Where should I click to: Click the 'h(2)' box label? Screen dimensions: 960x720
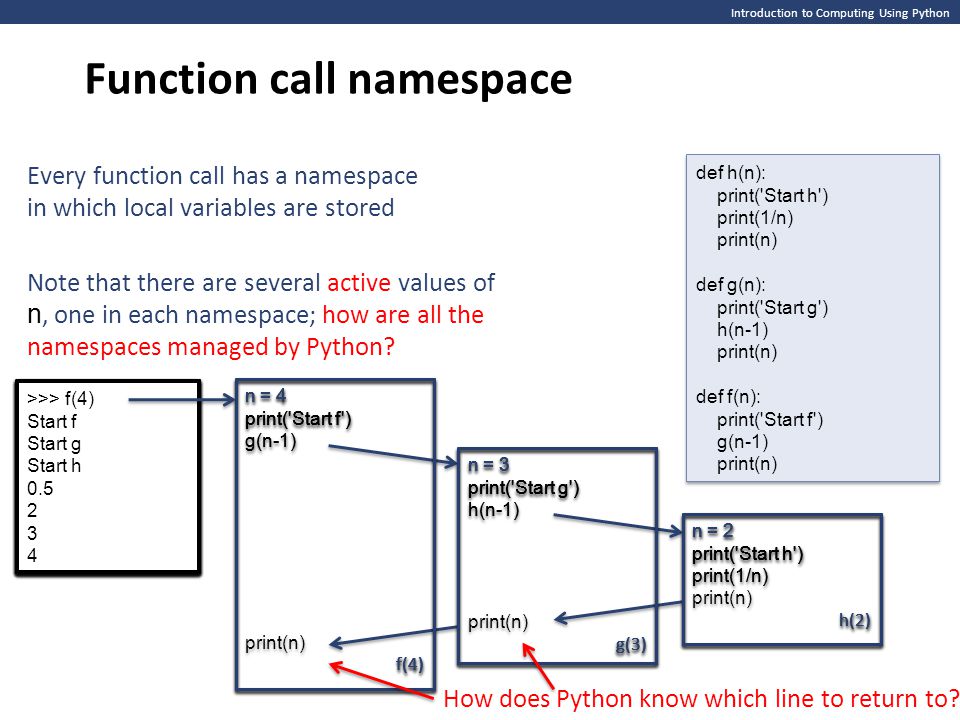(855, 621)
